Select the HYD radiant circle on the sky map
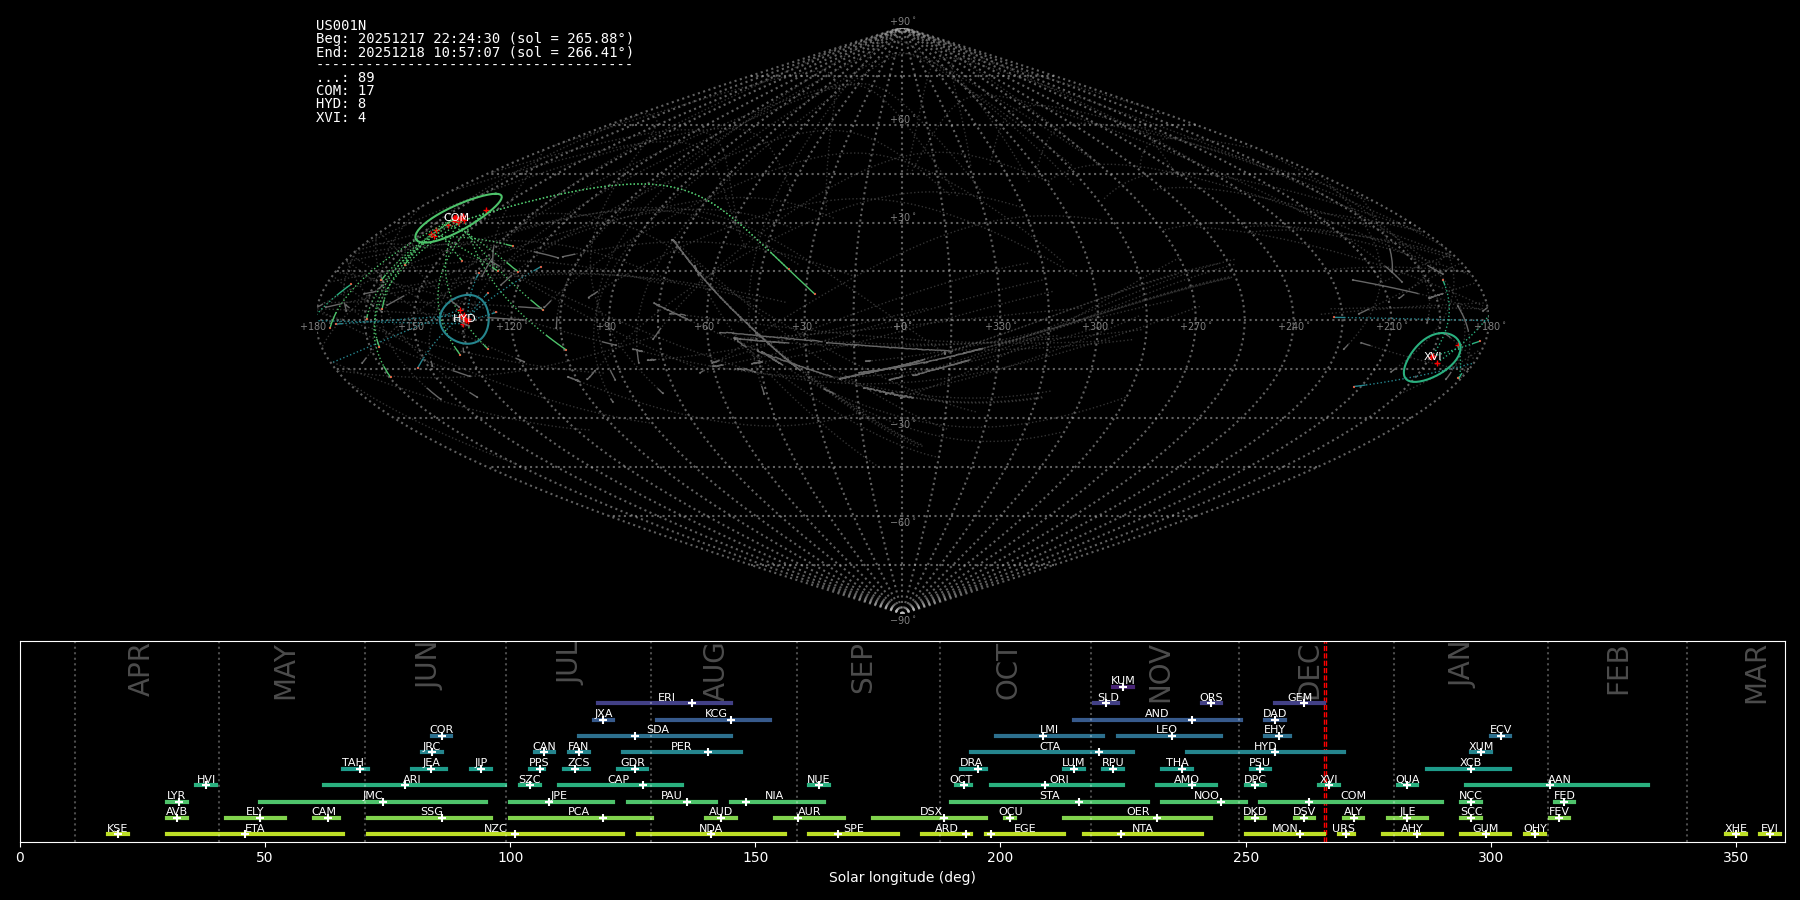The width and height of the screenshot is (1800, 900). 464,319
